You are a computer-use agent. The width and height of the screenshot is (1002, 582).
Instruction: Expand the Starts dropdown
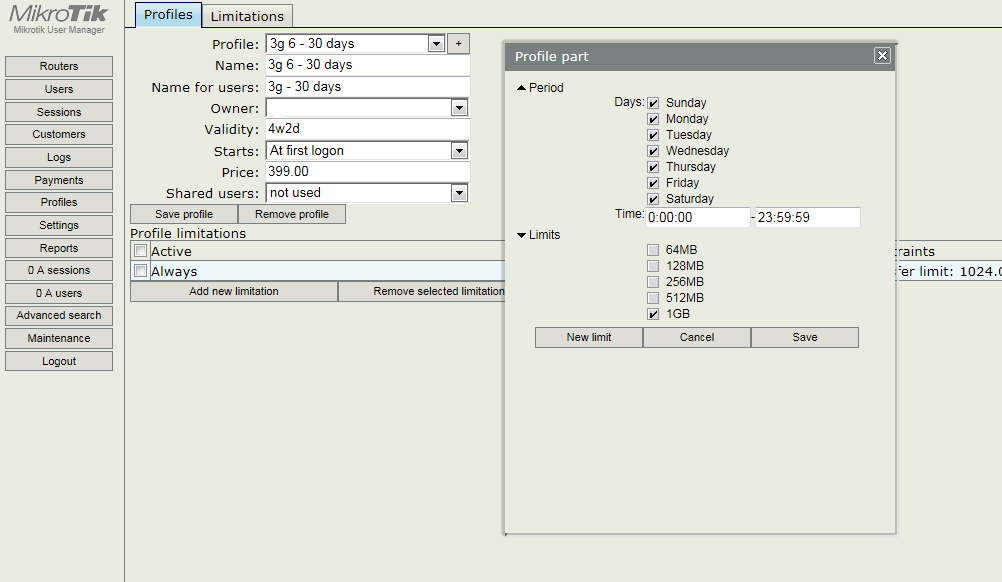(459, 151)
